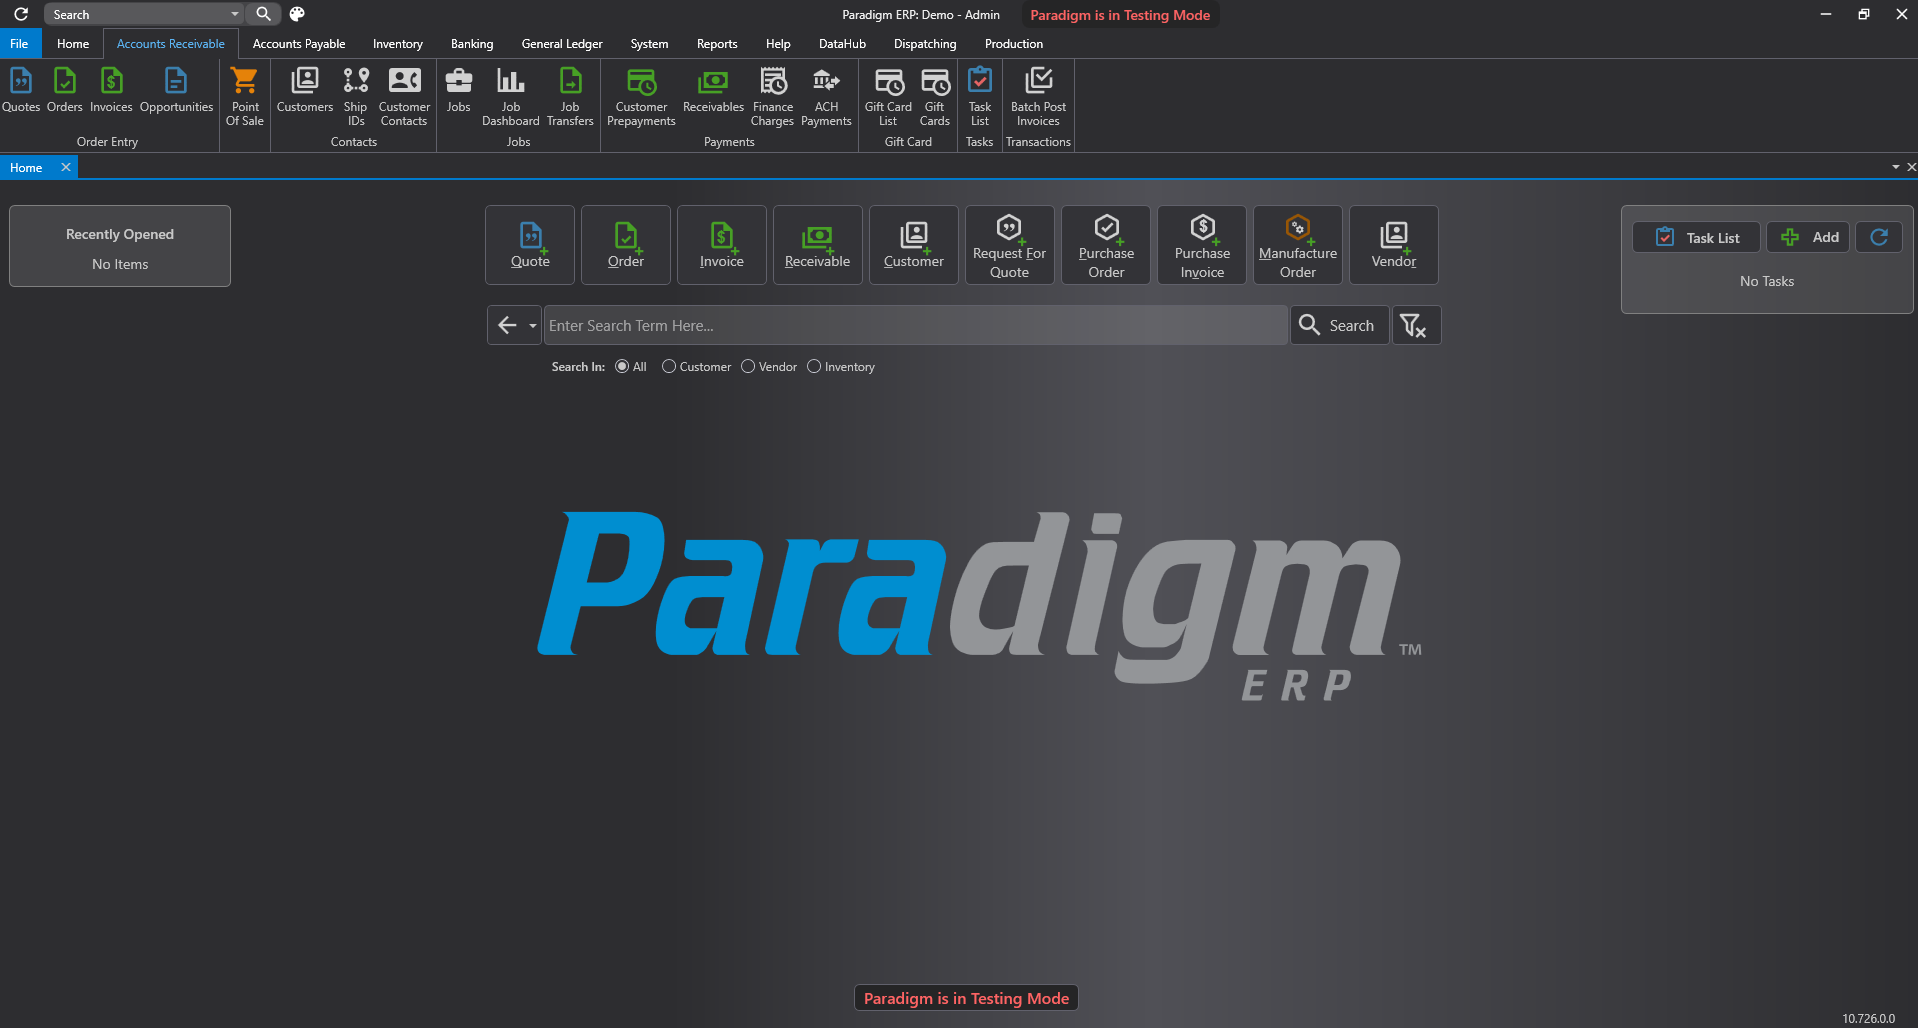The width and height of the screenshot is (1918, 1028).
Task: Open ACH Payments
Action: (x=826, y=96)
